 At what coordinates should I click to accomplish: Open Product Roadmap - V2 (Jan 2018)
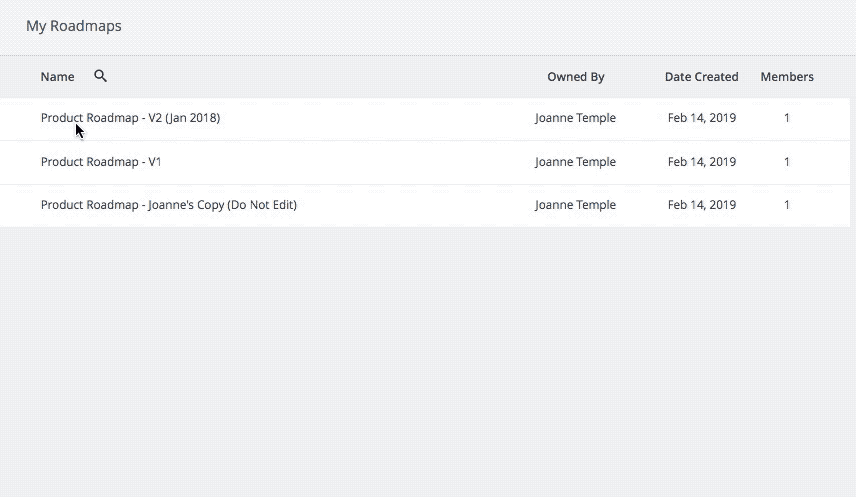click(130, 118)
